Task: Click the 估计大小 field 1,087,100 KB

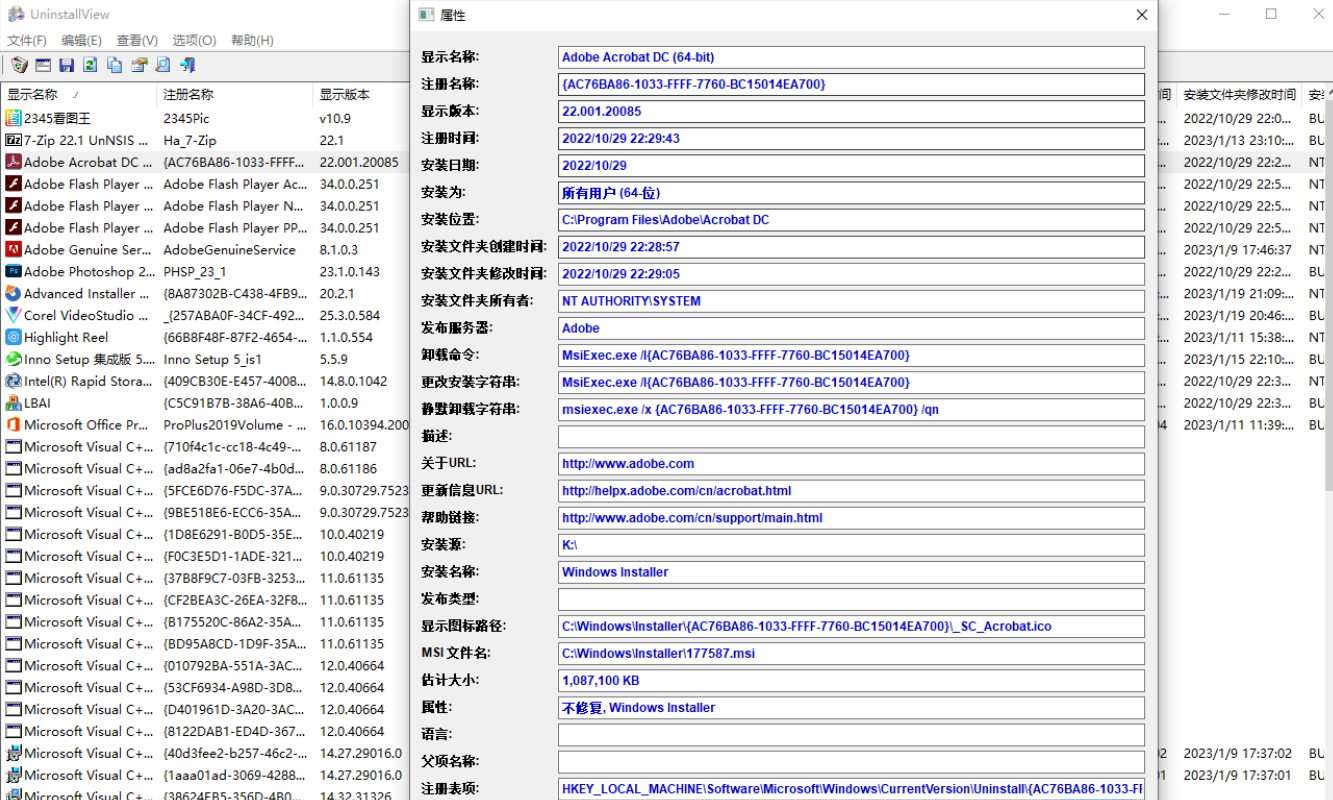Action: coord(851,680)
